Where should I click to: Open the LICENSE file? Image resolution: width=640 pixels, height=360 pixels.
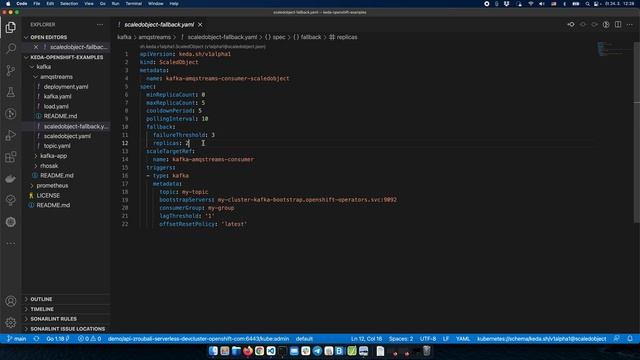coord(48,195)
